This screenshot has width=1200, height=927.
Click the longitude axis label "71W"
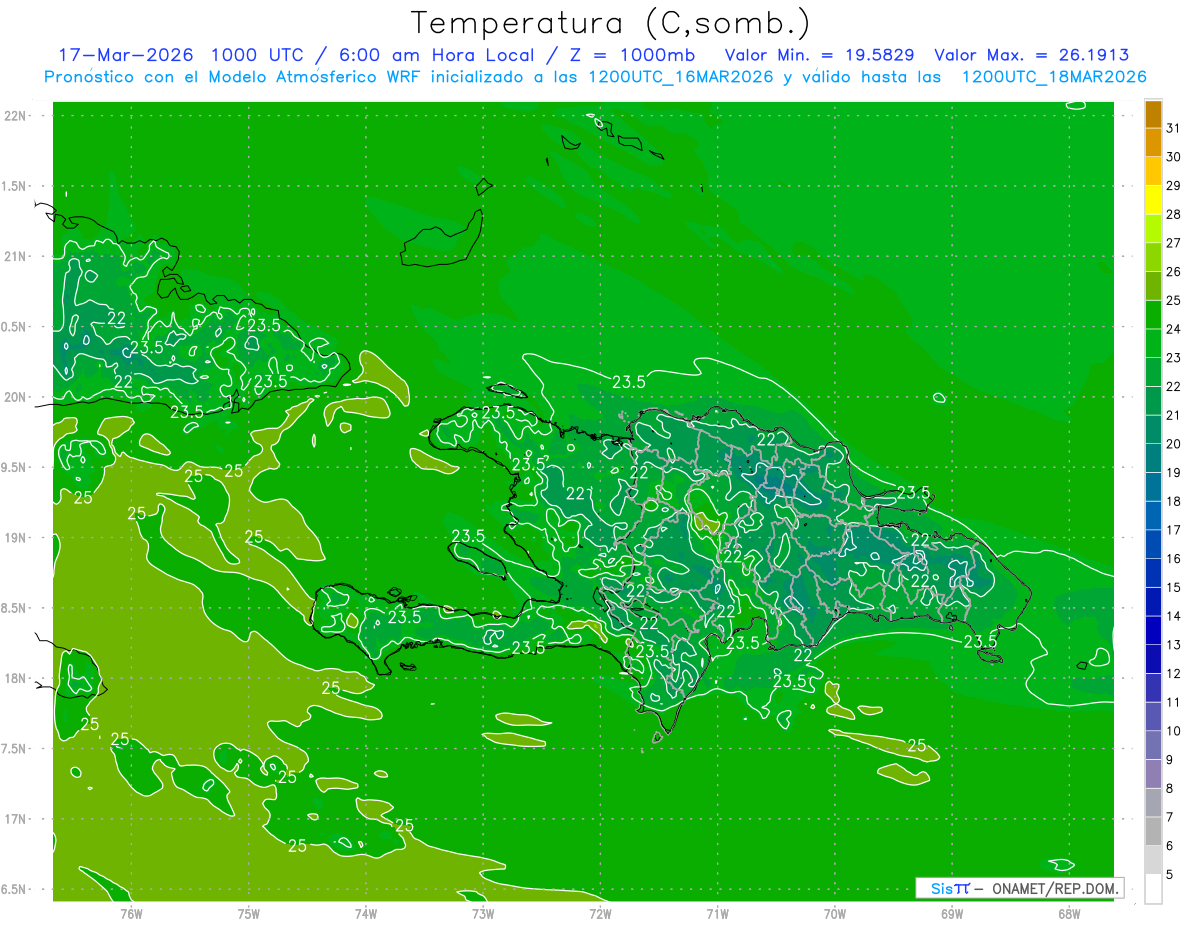(x=717, y=914)
